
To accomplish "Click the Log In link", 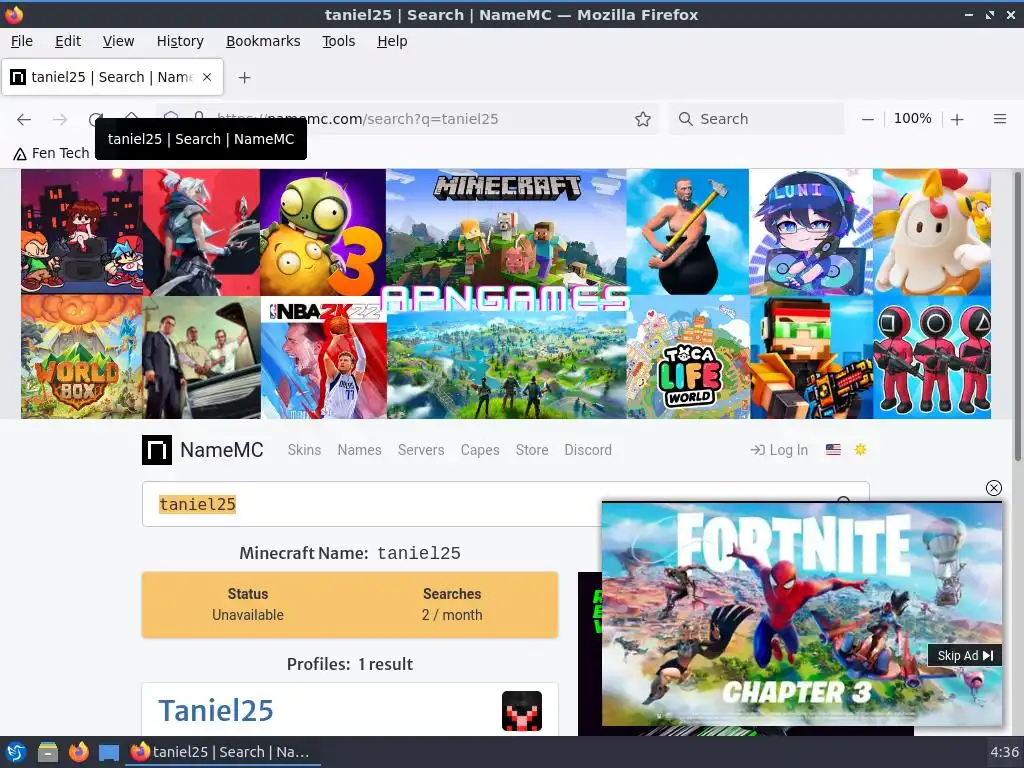I will (x=779, y=450).
